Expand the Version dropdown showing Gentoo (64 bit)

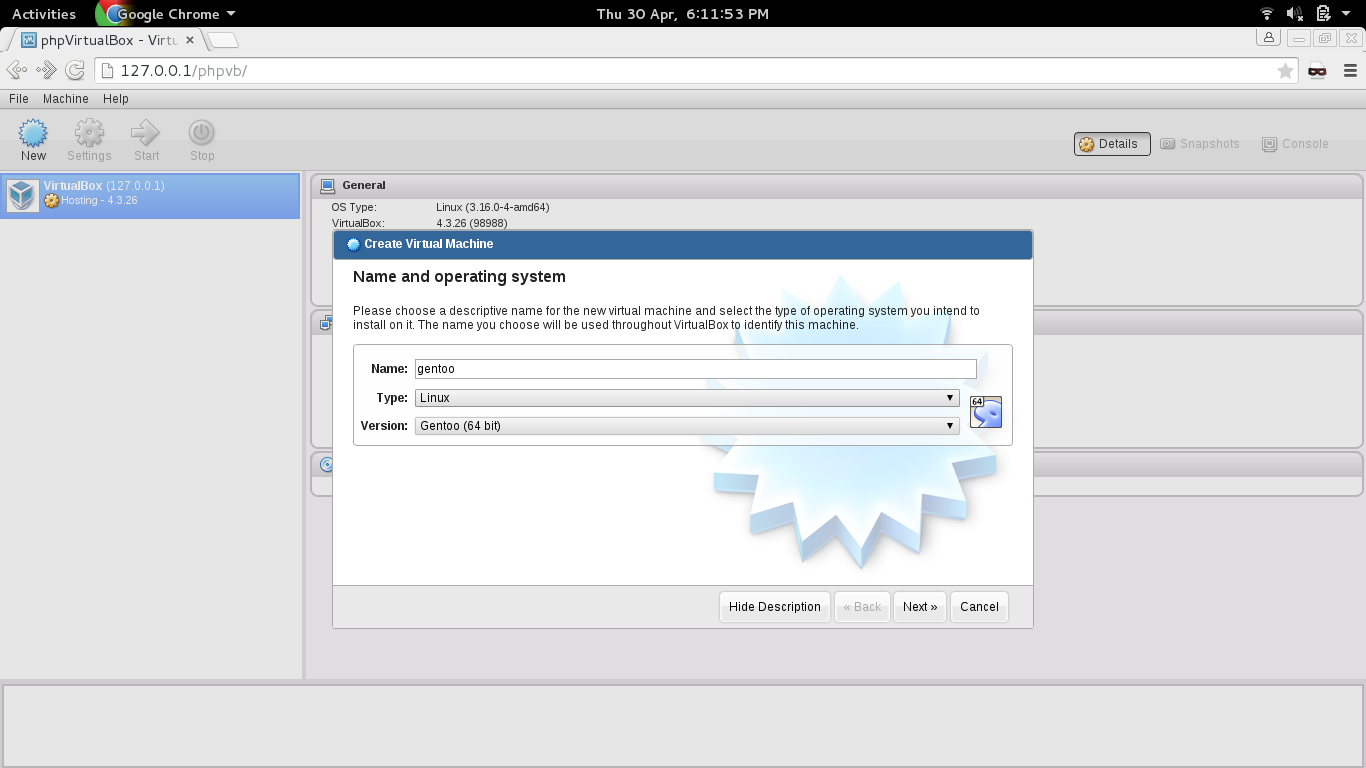(687, 426)
